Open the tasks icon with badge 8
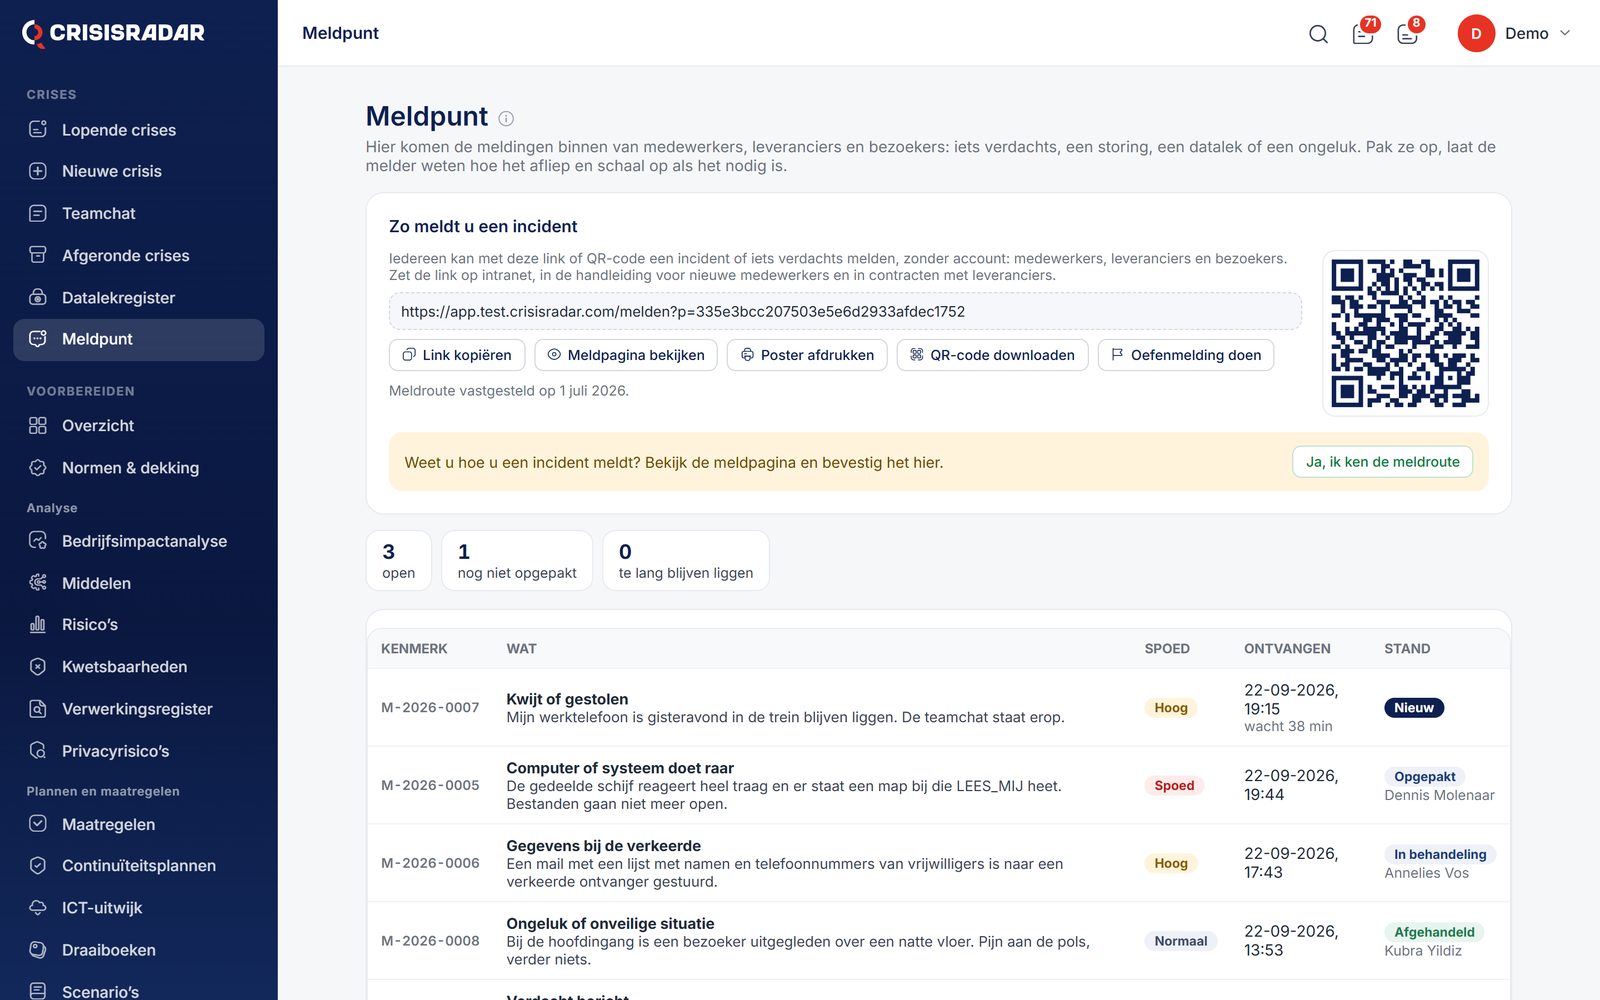 click(1407, 34)
